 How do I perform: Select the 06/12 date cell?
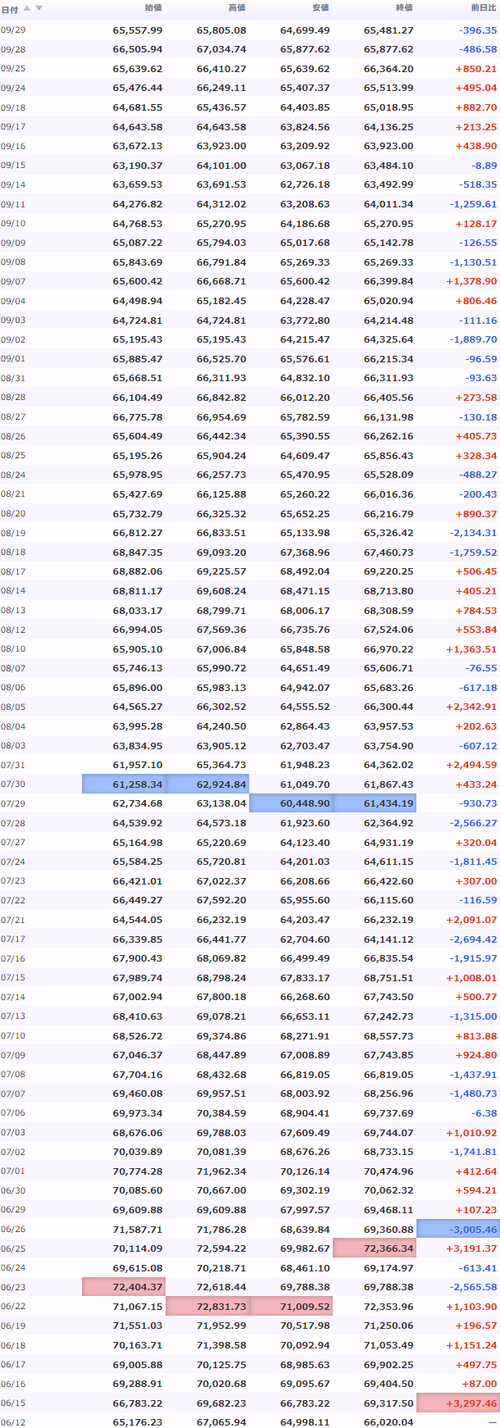coord(13,1422)
